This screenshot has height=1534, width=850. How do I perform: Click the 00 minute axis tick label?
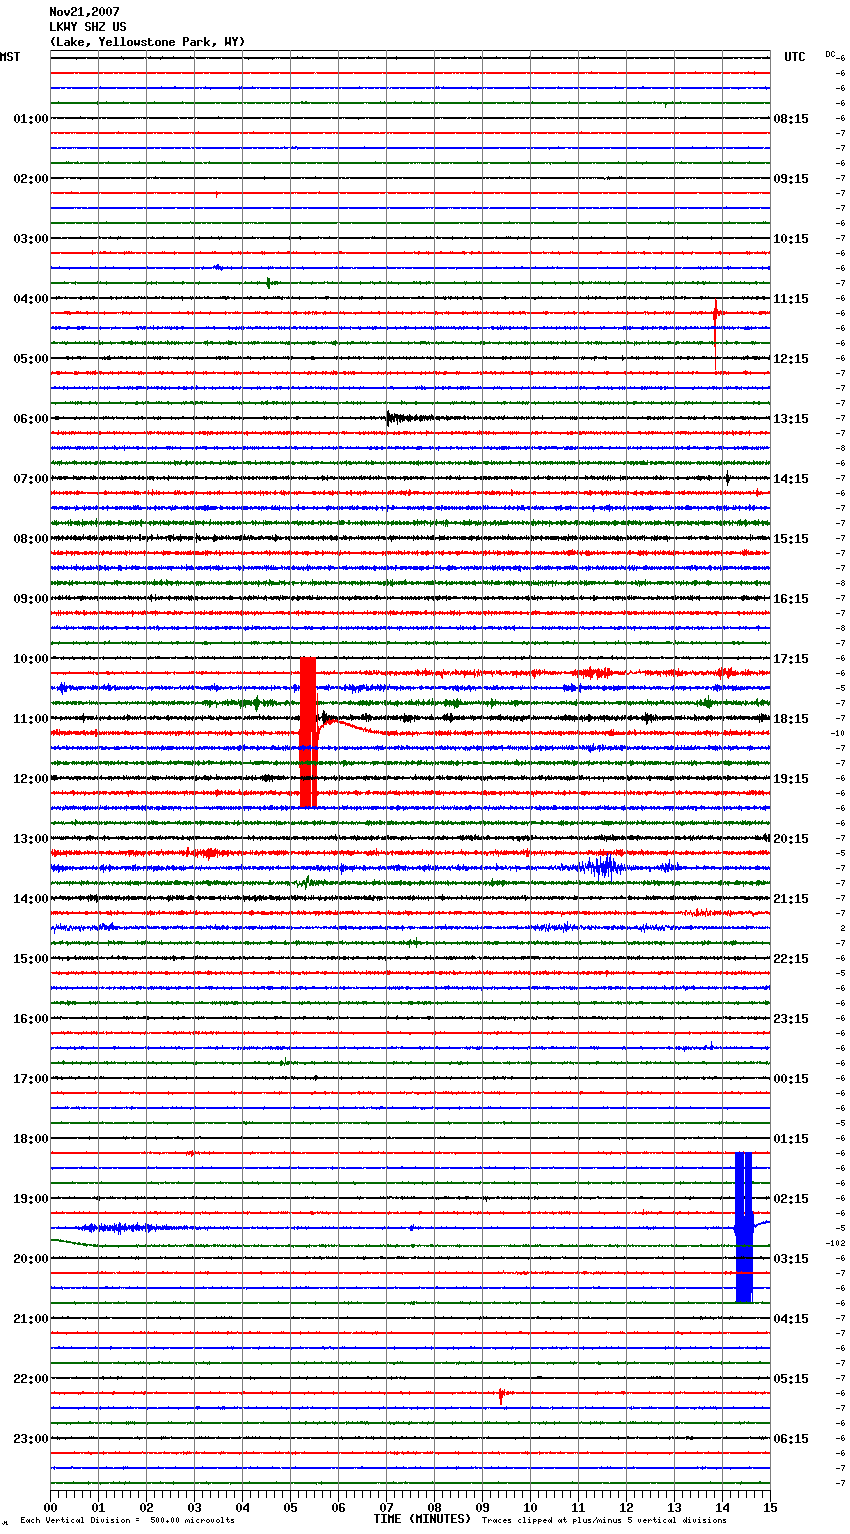[x=51, y=1507]
